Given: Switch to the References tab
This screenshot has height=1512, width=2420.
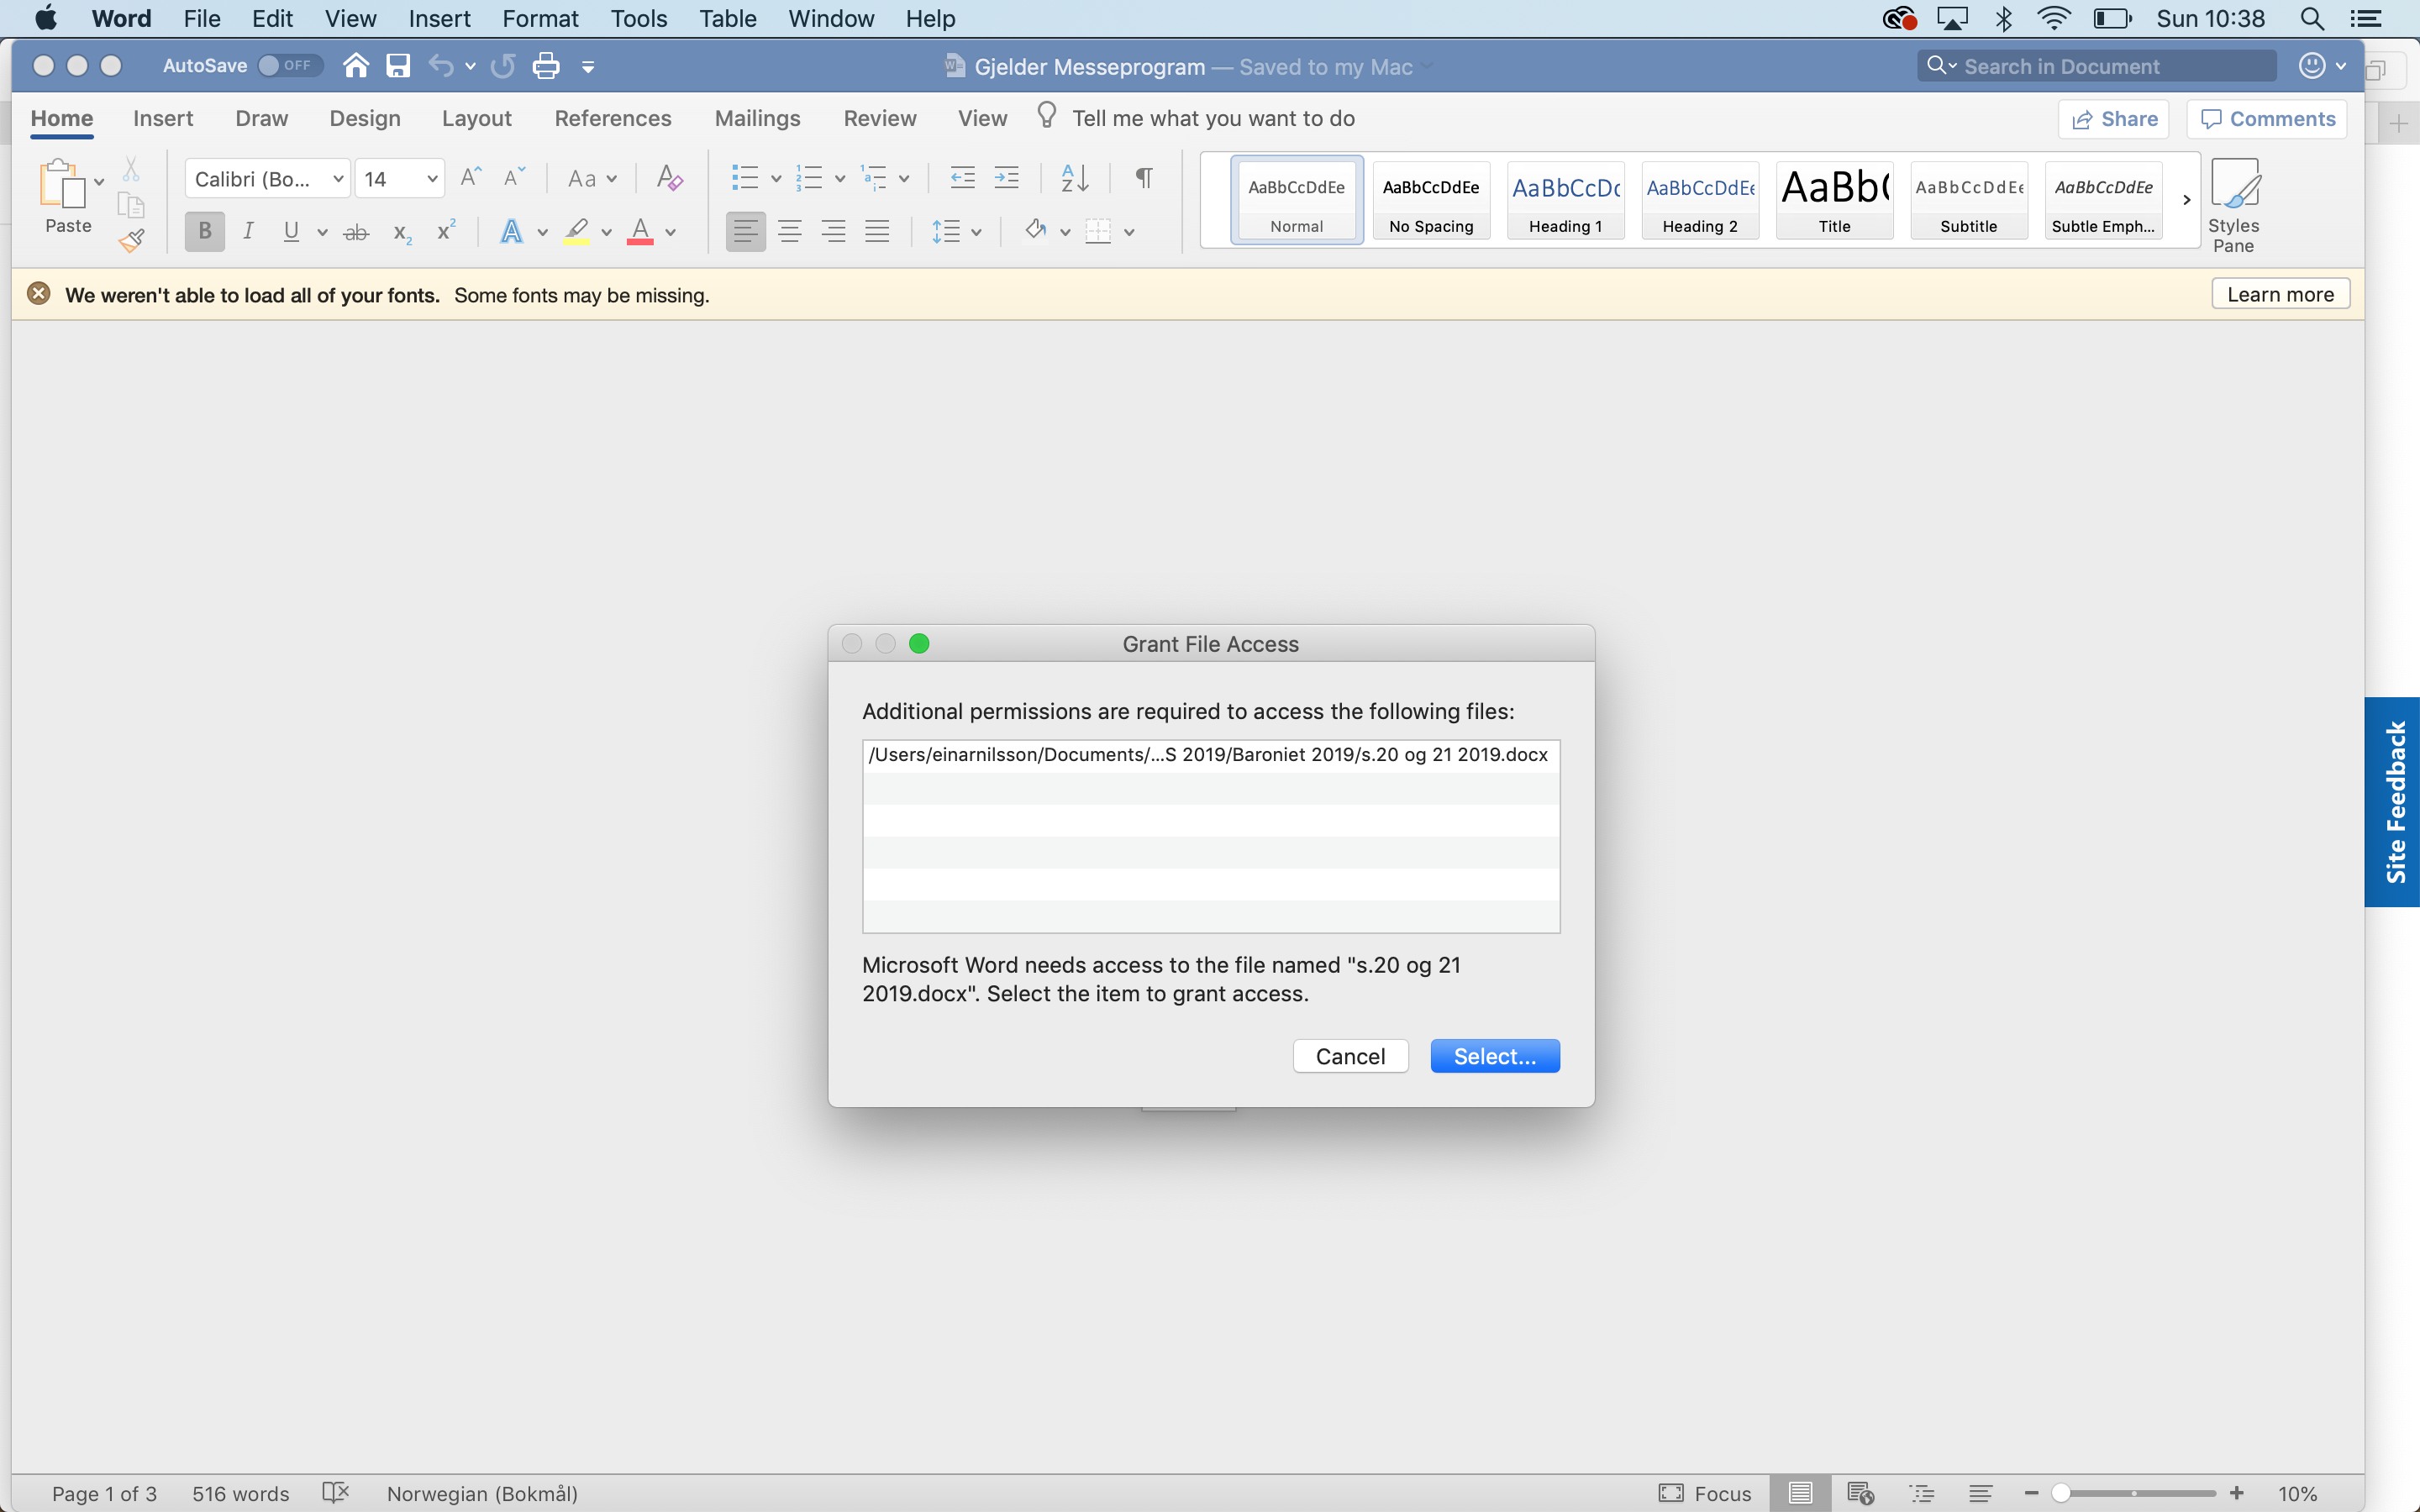Looking at the screenshot, I should pos(612,118).
